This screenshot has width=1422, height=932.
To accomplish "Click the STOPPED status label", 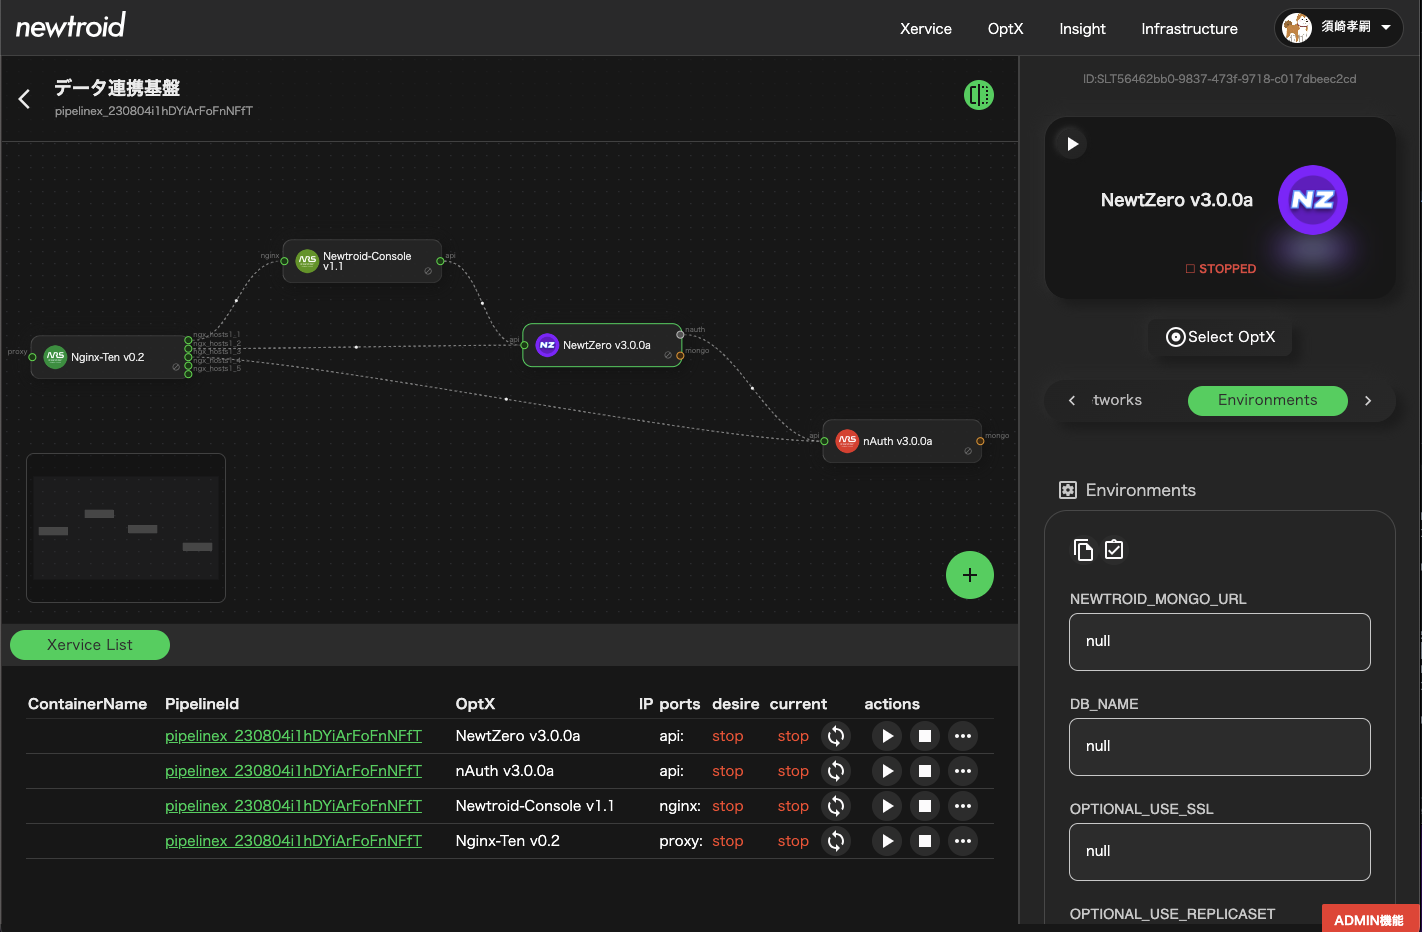I will 1221,269.
